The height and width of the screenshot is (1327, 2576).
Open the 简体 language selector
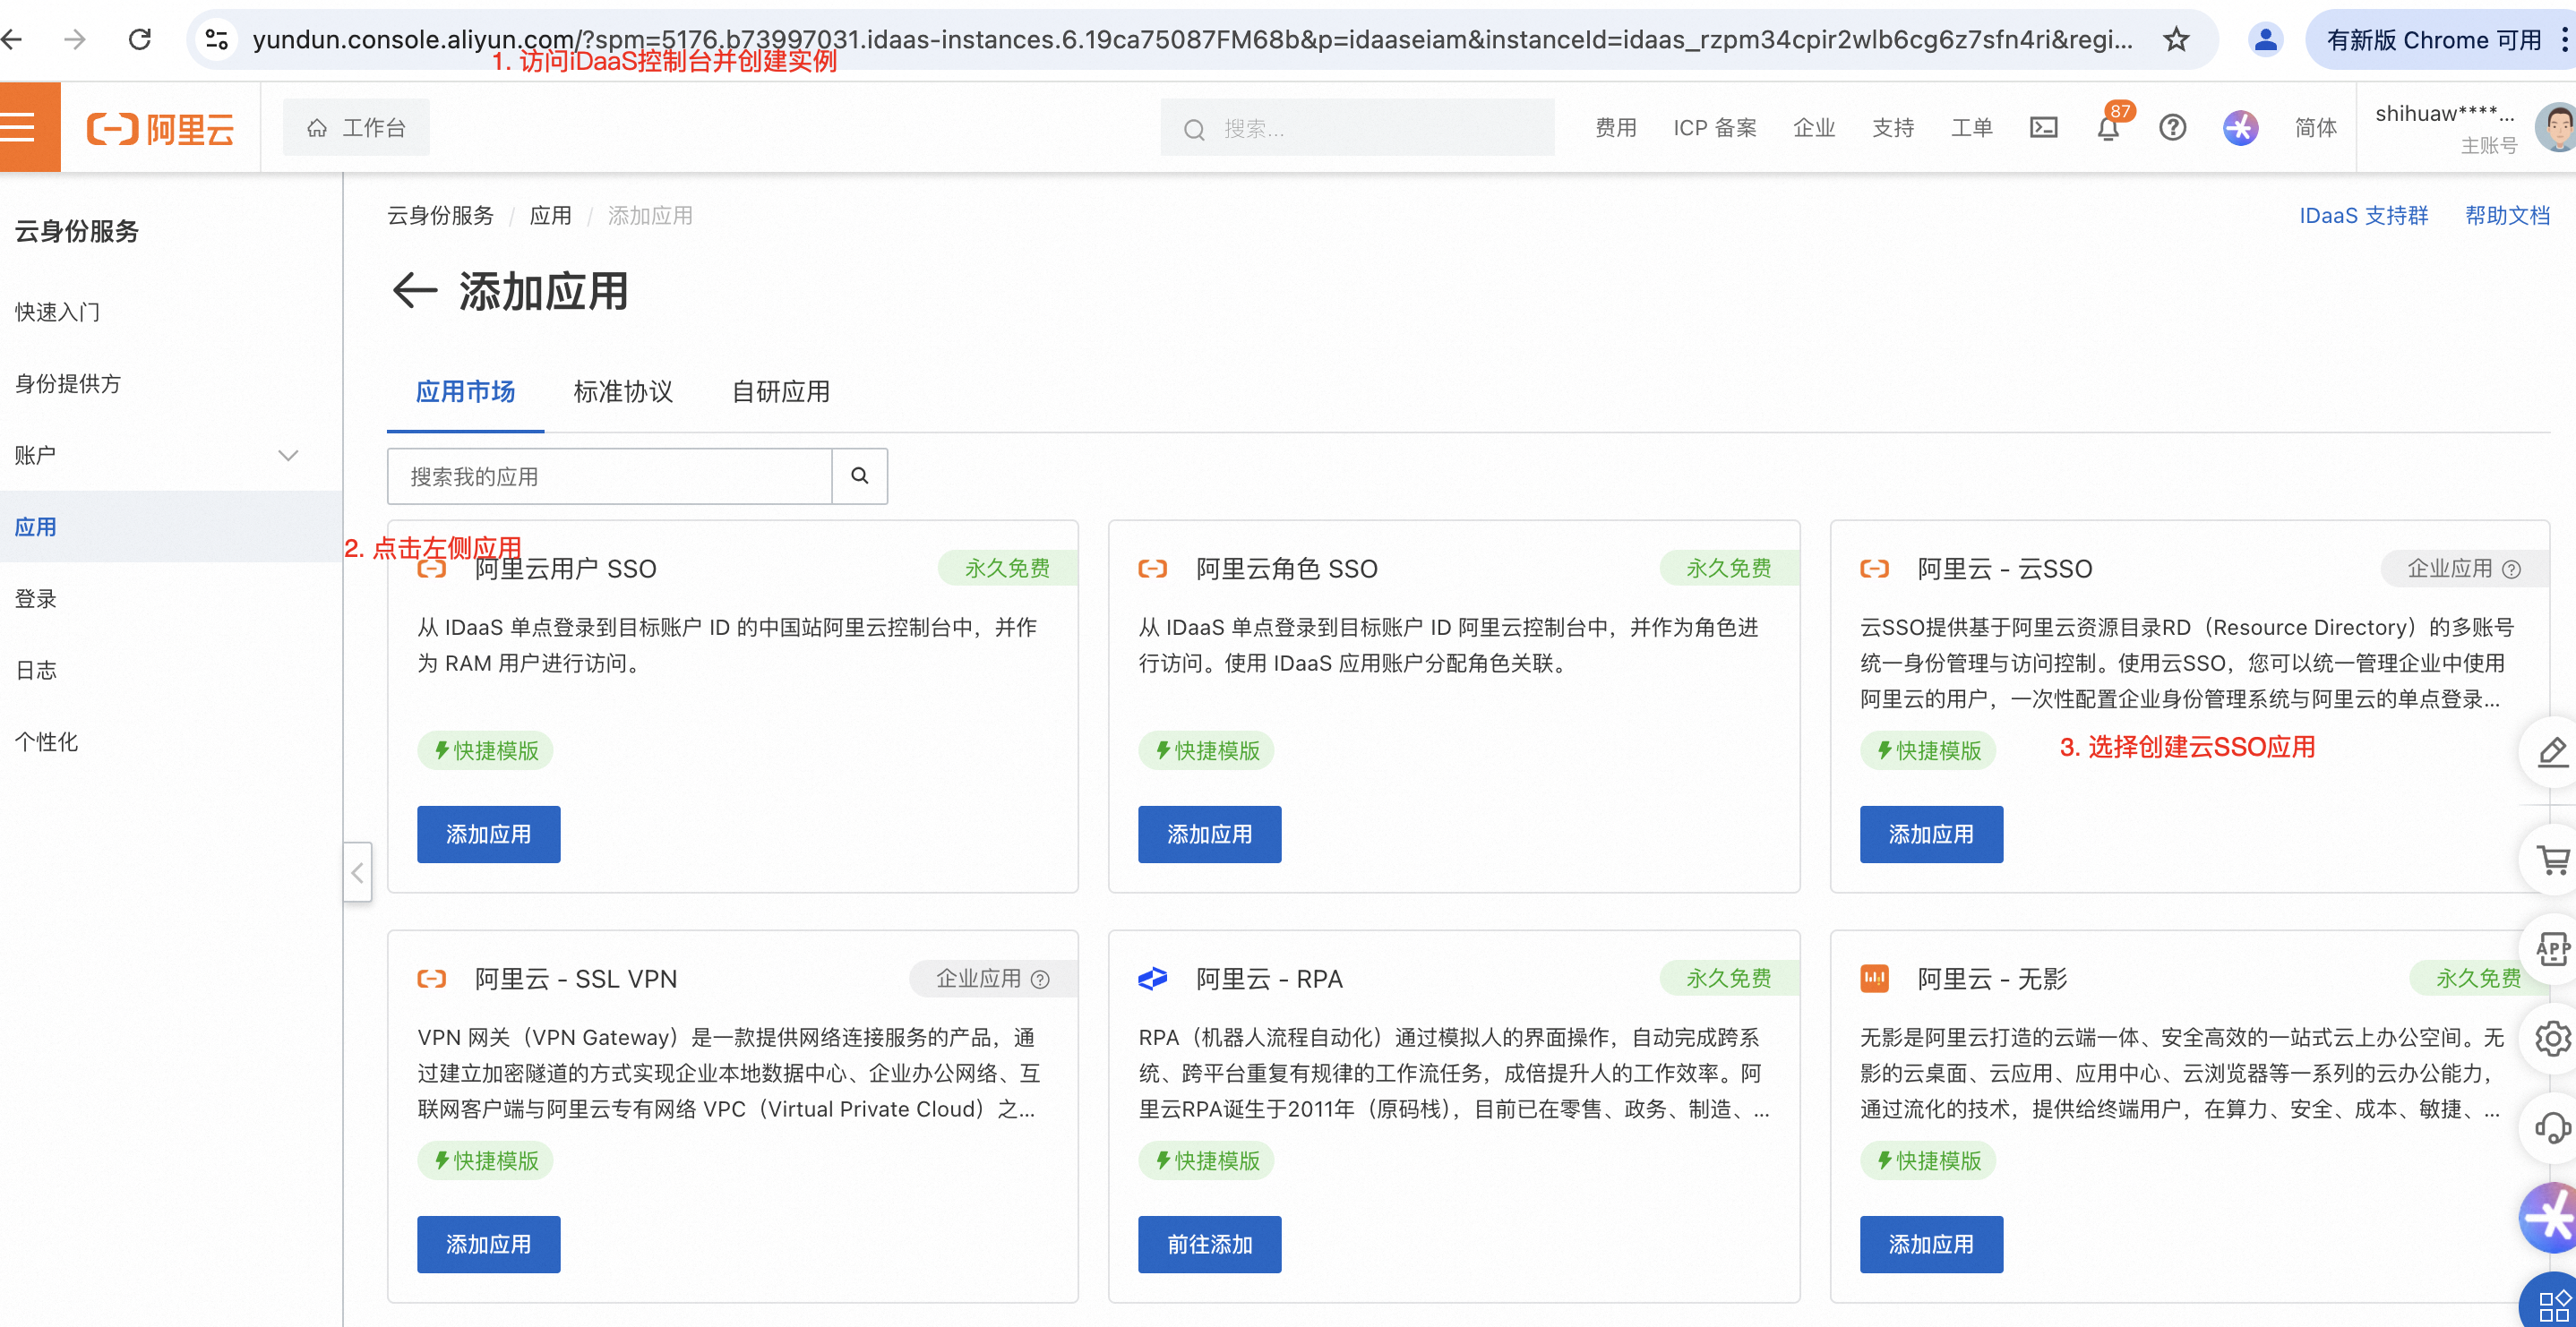click(2315, 128)
